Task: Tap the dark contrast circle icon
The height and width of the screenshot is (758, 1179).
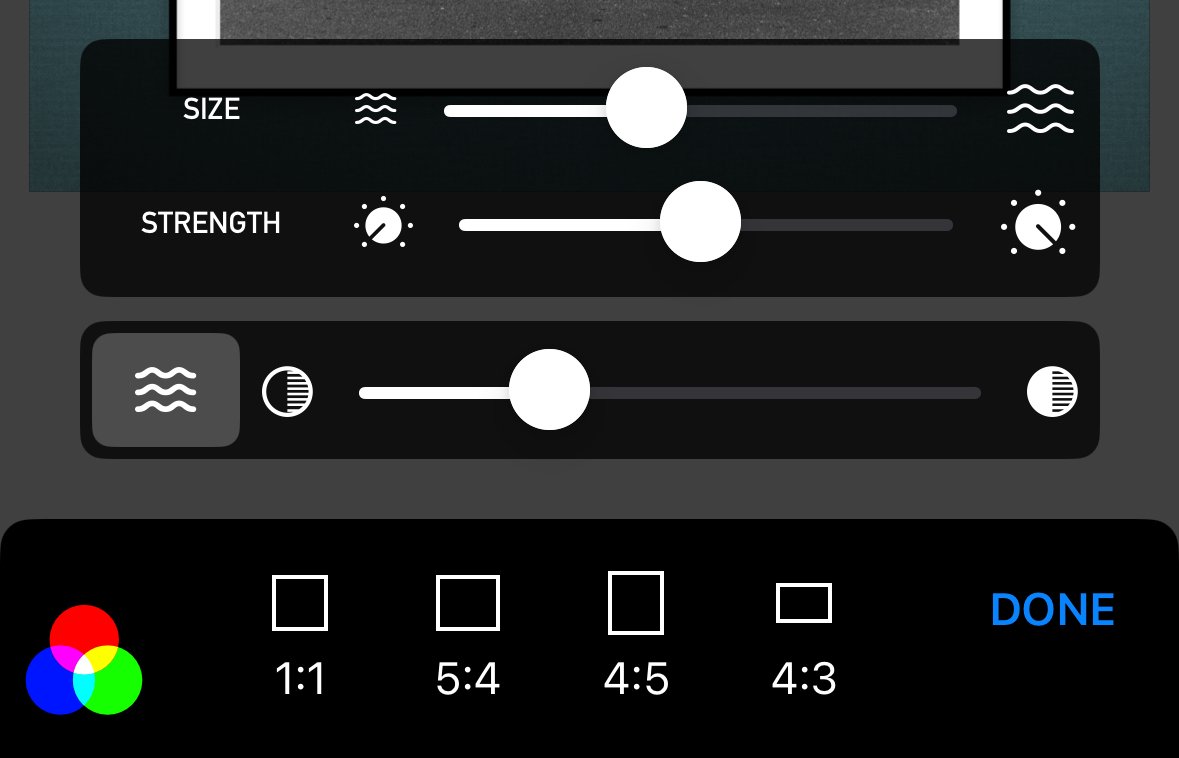Action: click(x=1052, y=391)
